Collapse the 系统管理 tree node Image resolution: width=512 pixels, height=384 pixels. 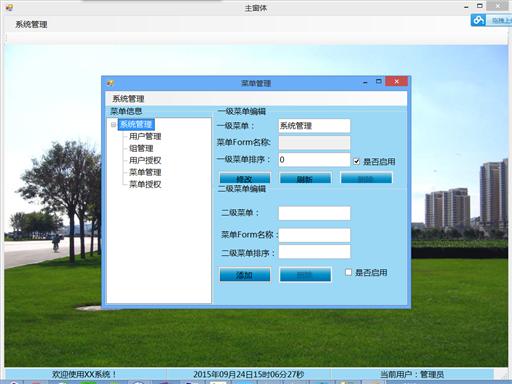(113, 125)
